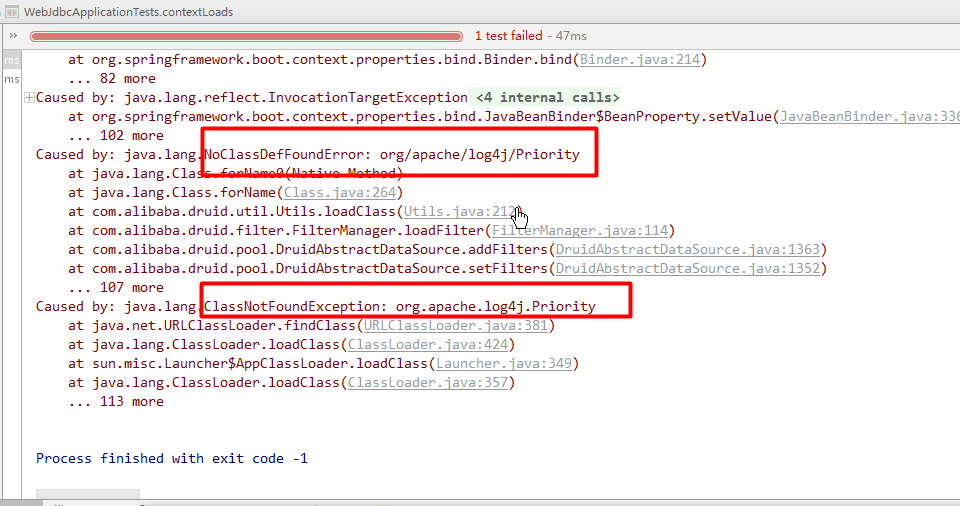Click the NoClassDefFoundError log4j/Priority line
Screen dimensions: 960x506
307,155
